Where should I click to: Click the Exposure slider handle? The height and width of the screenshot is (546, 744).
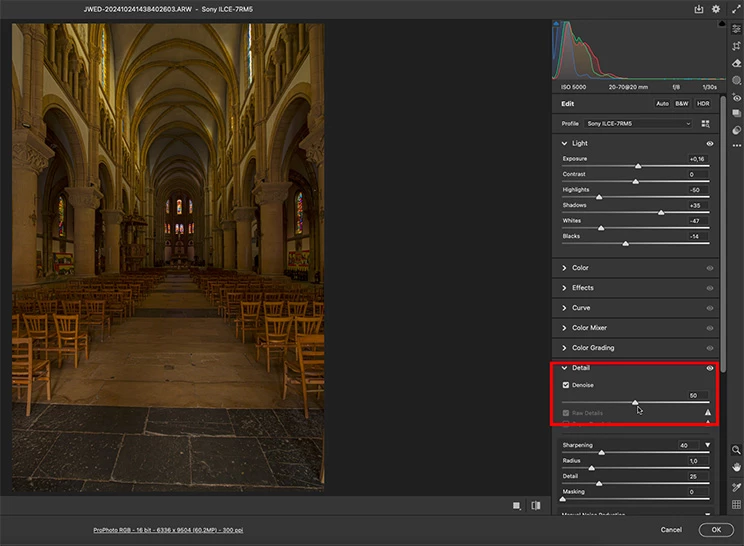[x=638, y=166]
